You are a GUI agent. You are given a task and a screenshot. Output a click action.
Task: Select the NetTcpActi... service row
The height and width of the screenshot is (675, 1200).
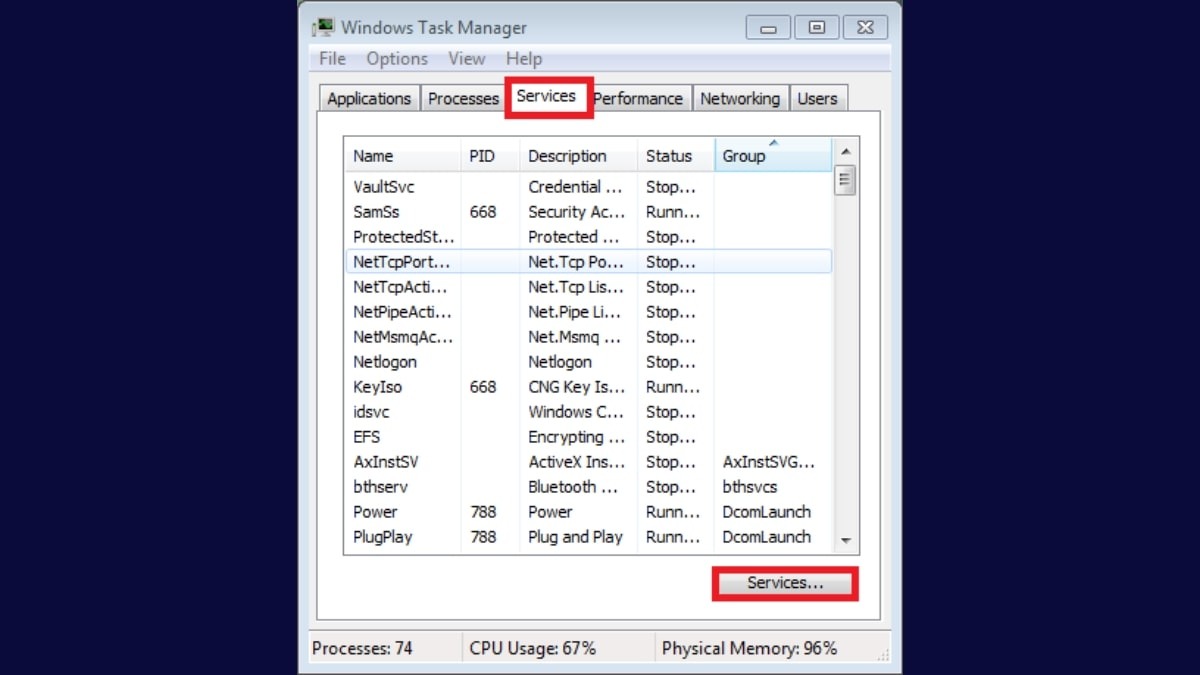[588, 287]
